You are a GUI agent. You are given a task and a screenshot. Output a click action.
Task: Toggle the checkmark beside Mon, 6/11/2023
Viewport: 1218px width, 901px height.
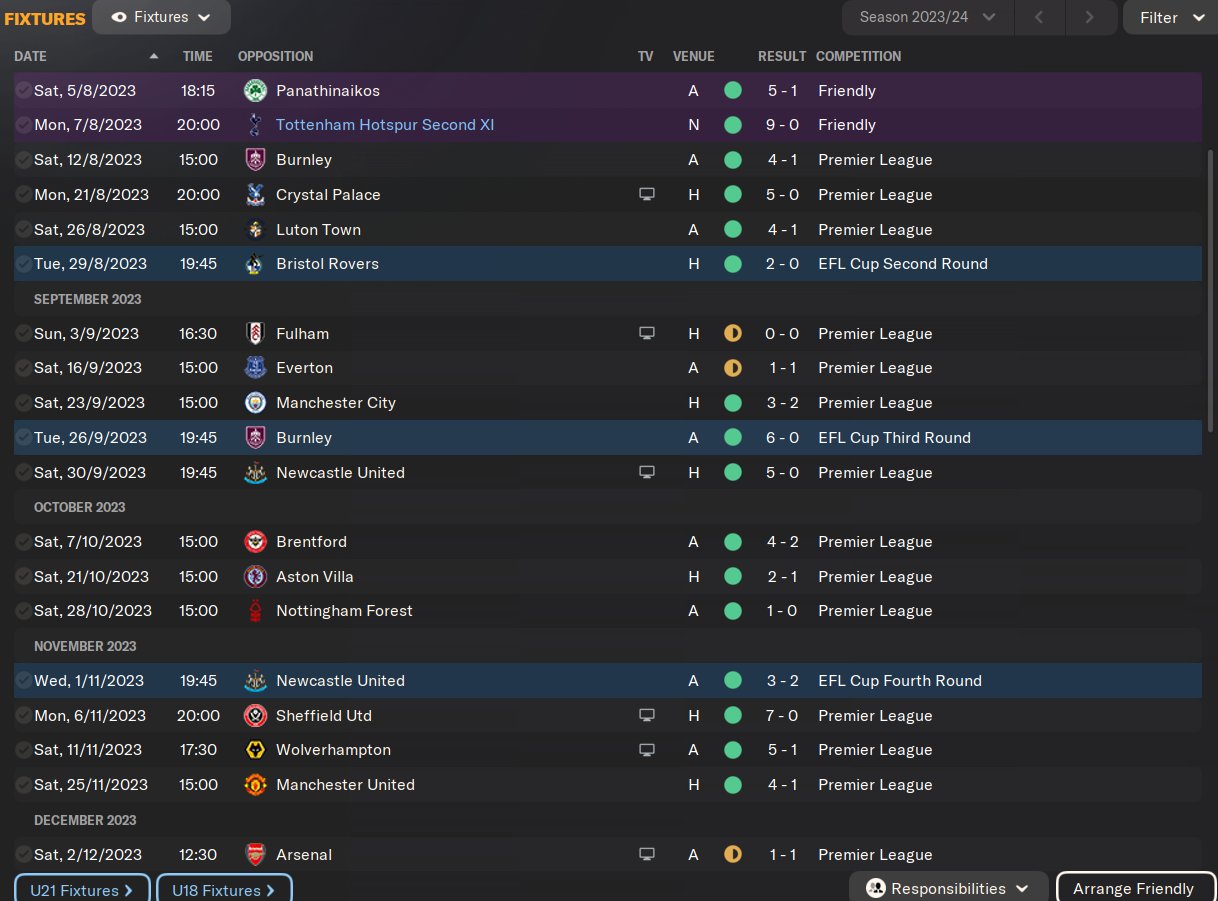pos(23,716)
